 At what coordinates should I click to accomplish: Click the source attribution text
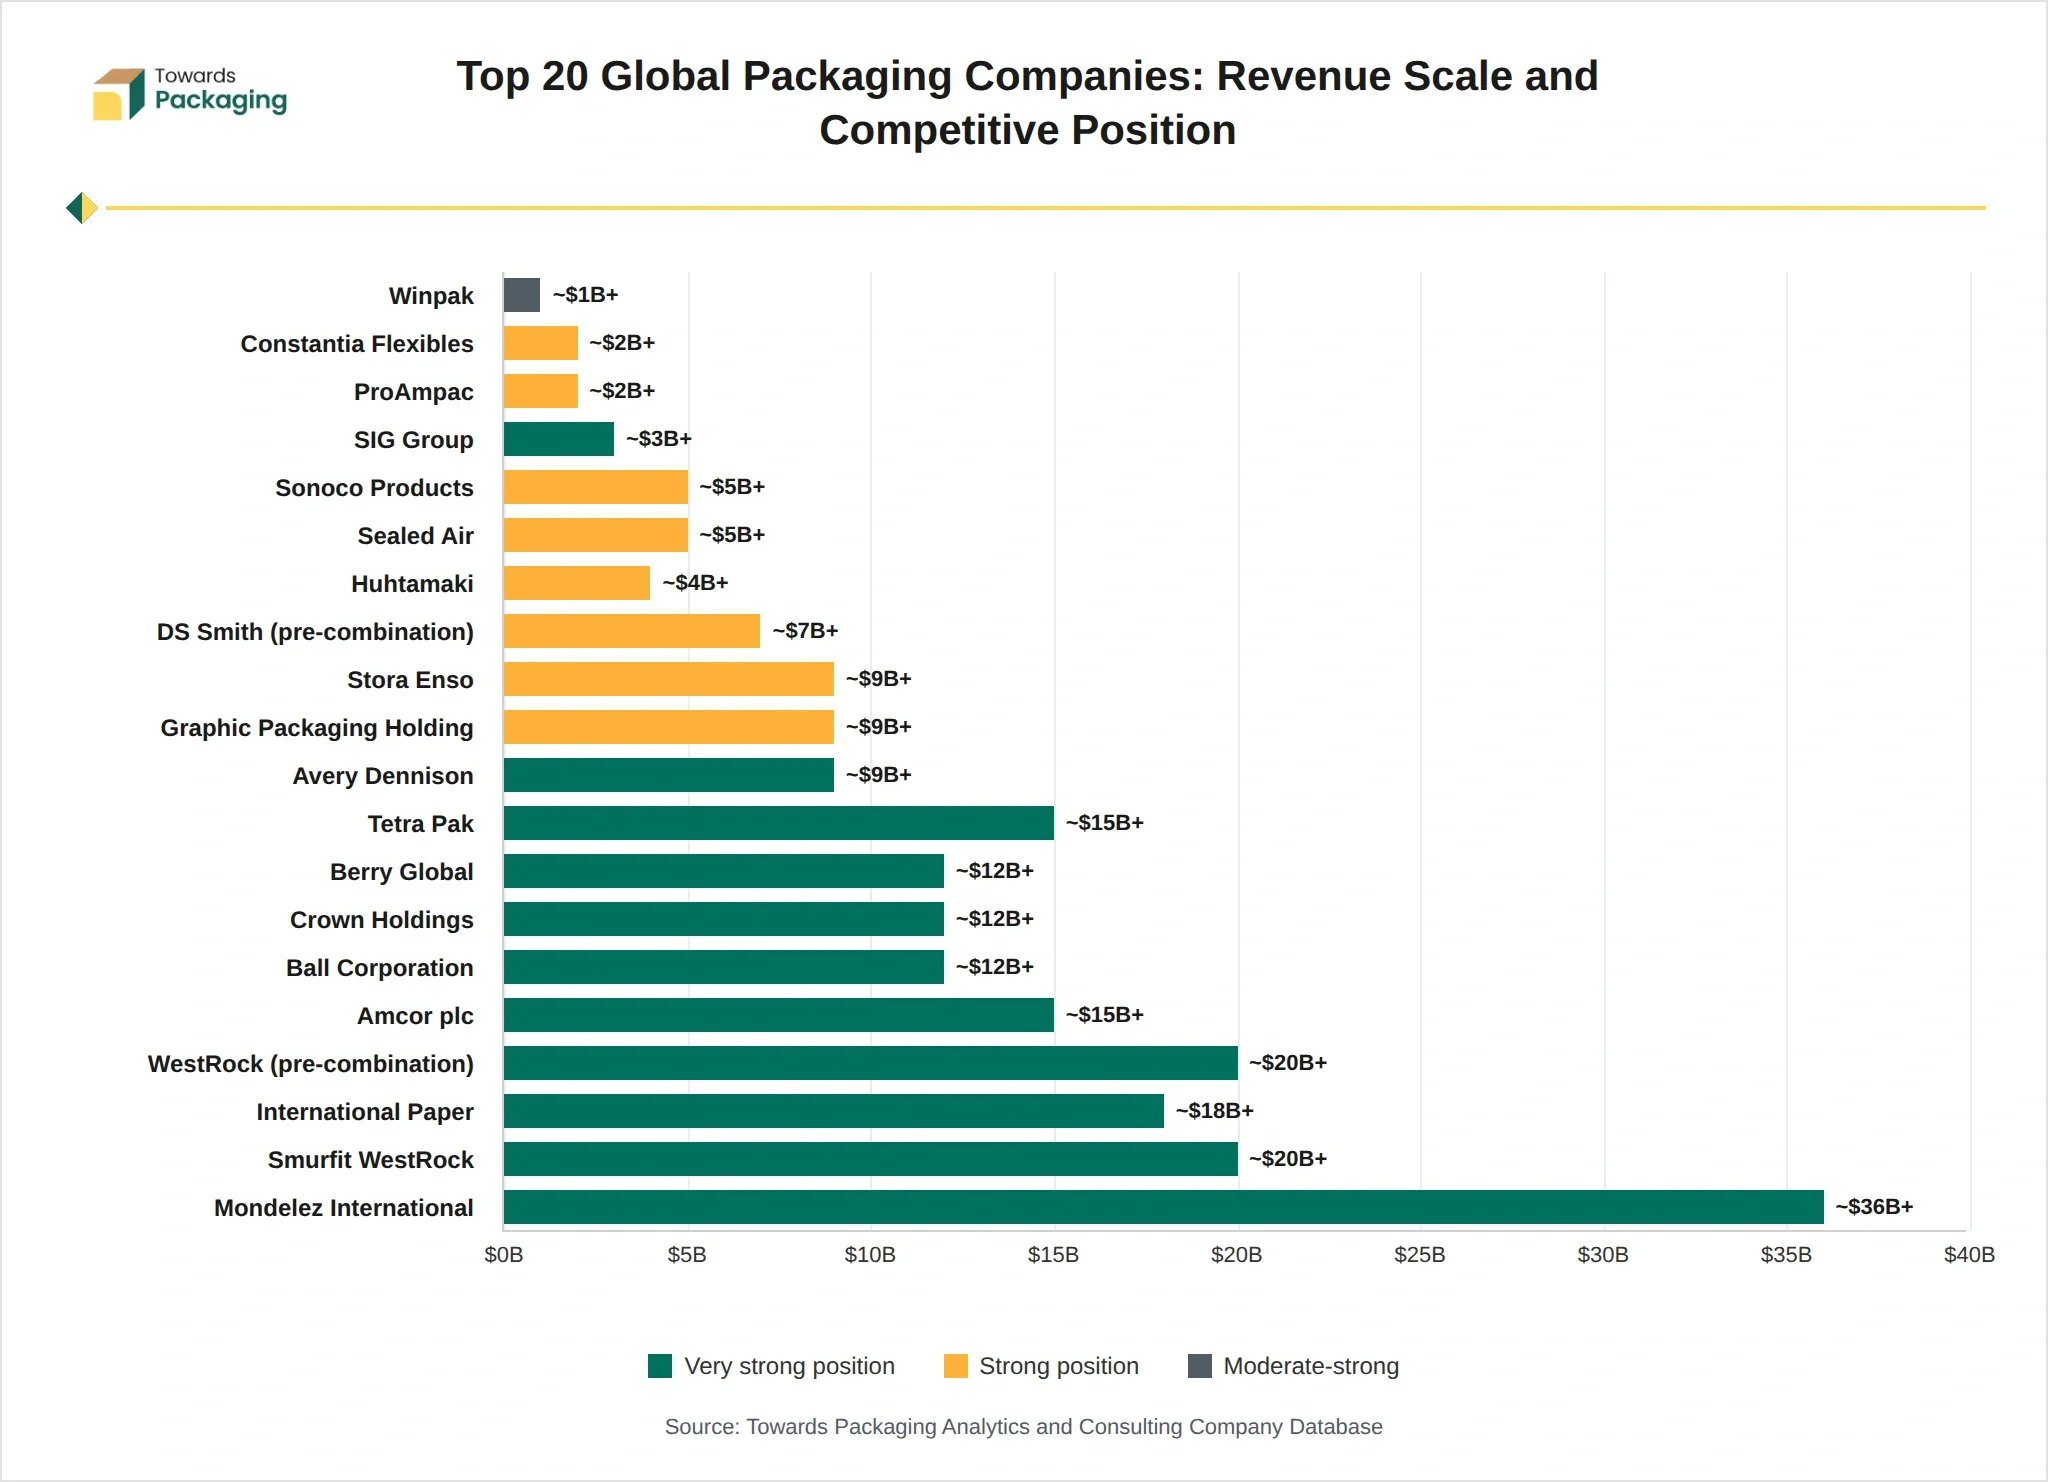click(1024, 1427)
